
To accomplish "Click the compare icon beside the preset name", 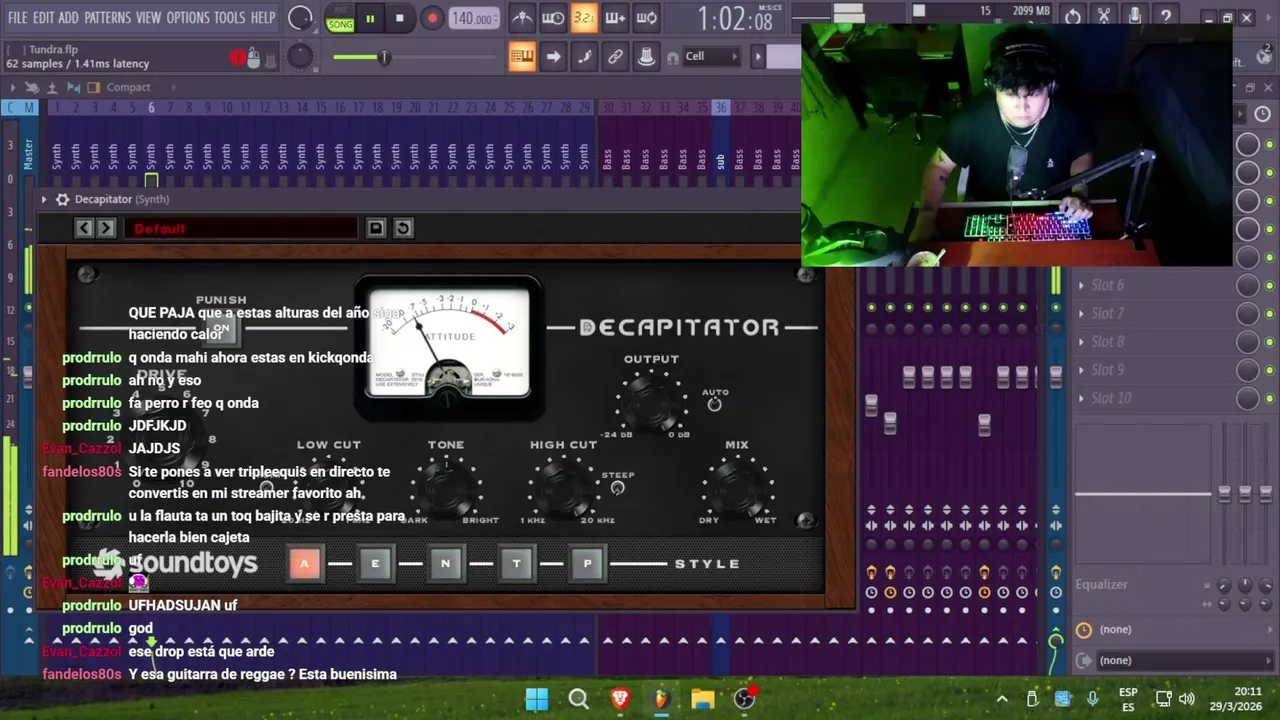I will coord(376,228).
